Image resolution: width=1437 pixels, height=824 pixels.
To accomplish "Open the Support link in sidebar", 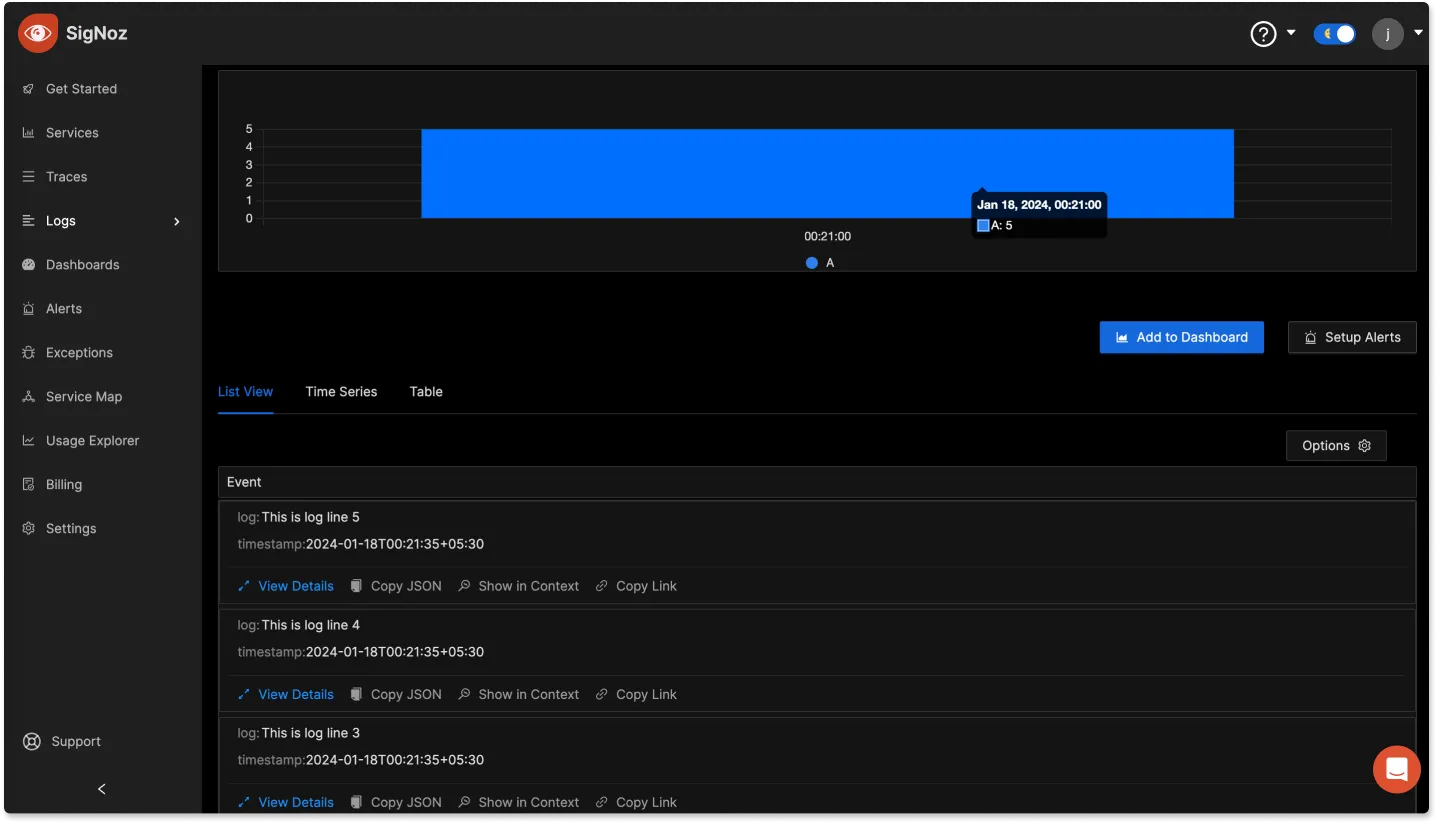I will pos(76,742).
